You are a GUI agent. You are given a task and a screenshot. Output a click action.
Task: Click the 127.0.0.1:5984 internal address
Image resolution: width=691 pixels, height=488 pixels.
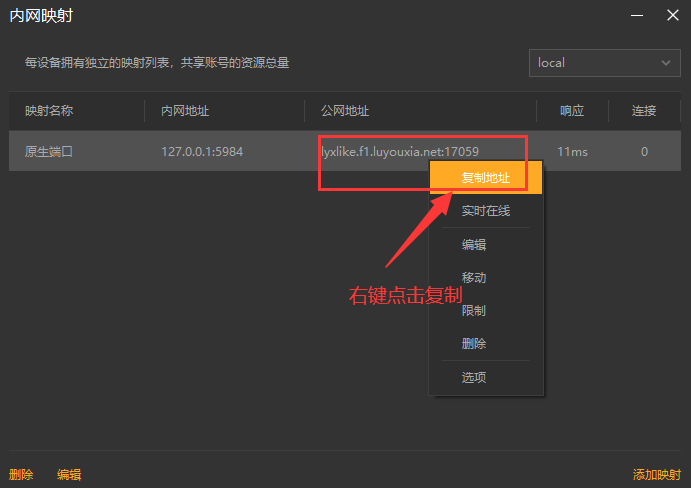pyautogui.click(x=202, y=152)
